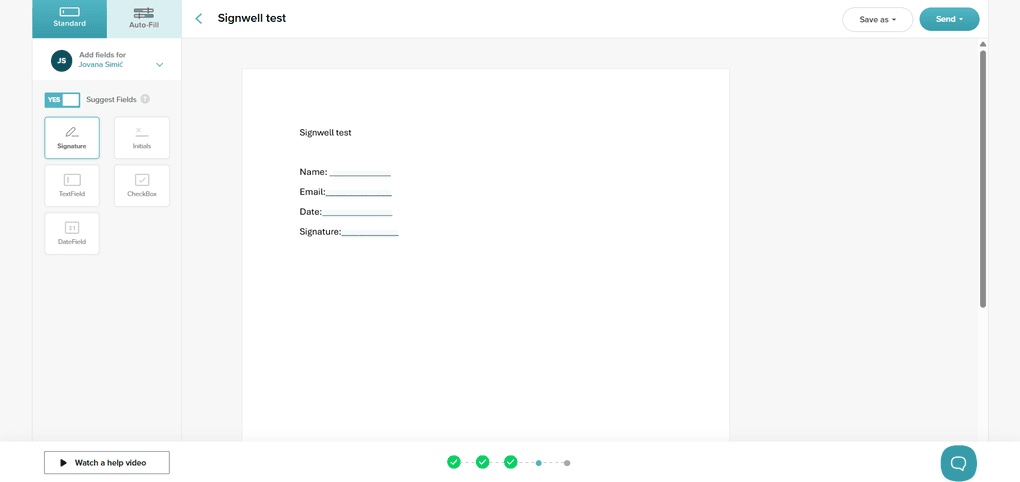Click the suggested Name line in document

360,173
